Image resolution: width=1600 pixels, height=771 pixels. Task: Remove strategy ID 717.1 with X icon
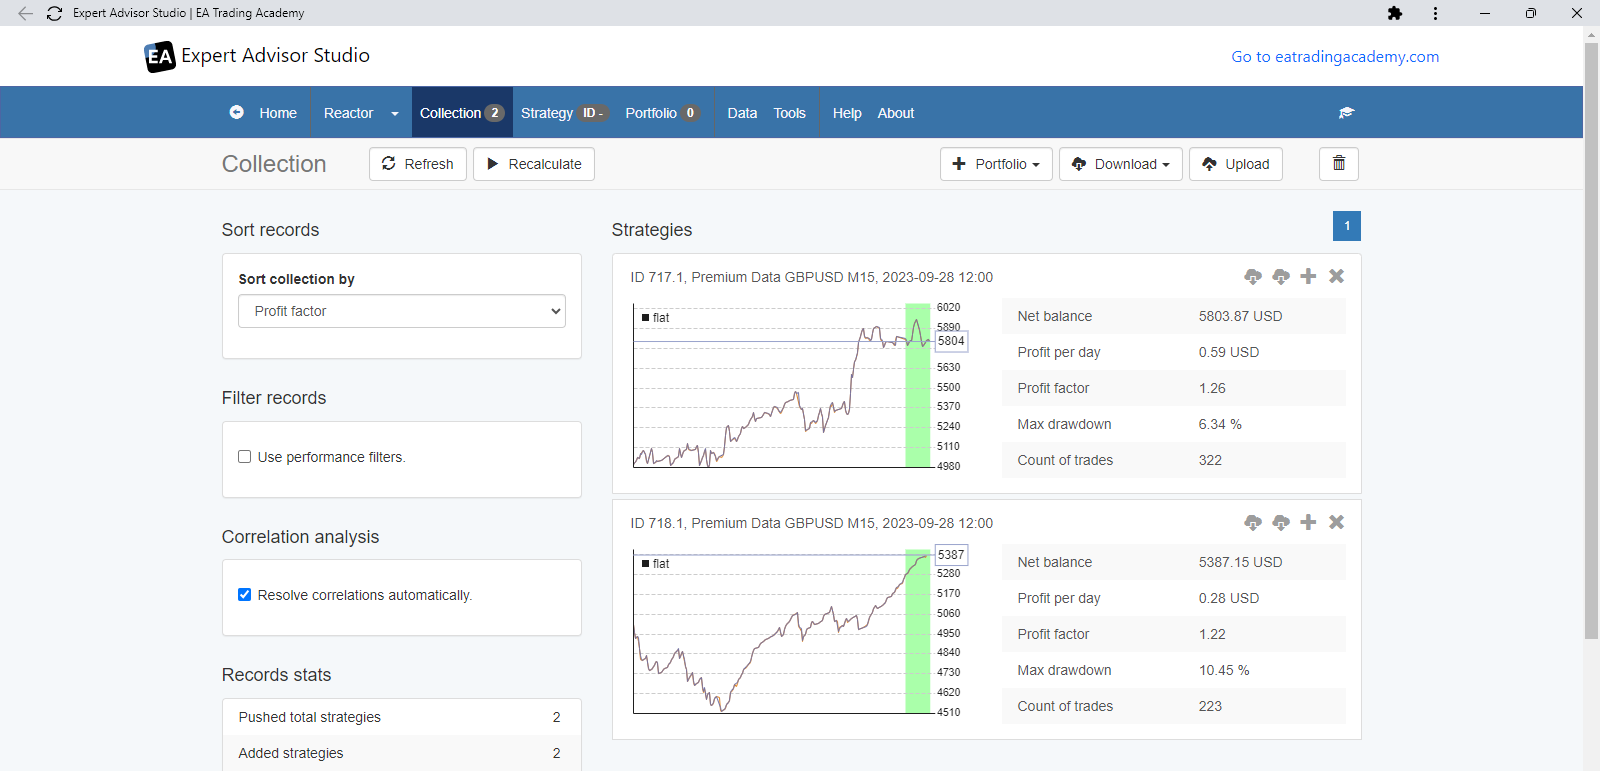point(1336,276)
